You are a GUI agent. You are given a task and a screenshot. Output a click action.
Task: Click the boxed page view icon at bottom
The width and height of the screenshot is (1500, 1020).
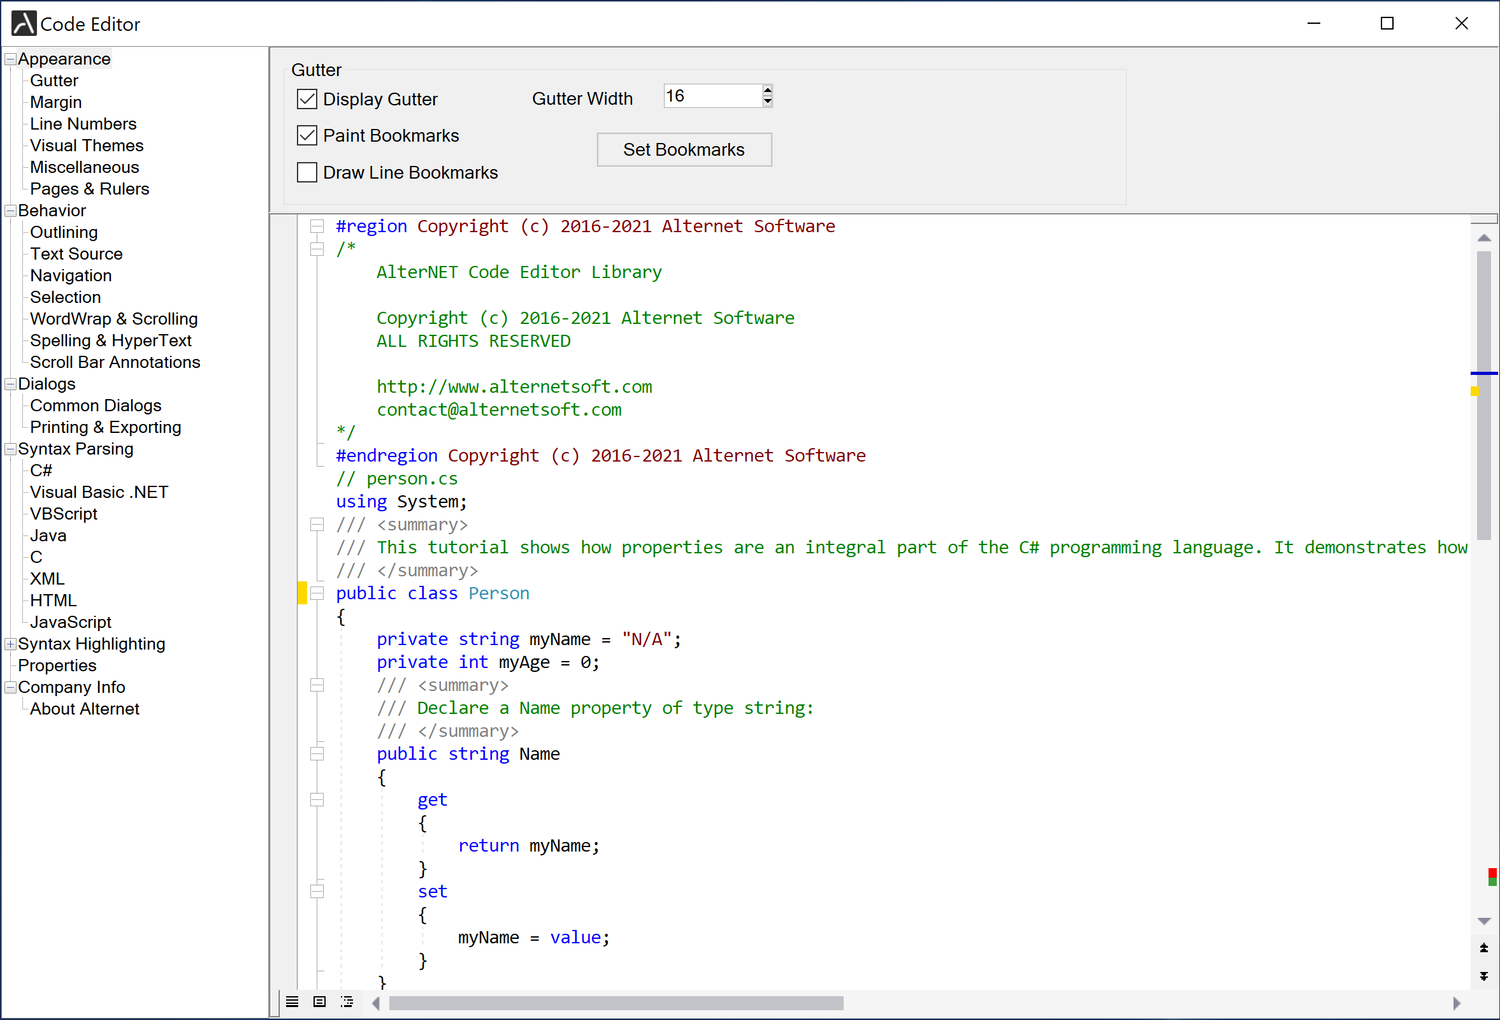tap(319, 1002)
